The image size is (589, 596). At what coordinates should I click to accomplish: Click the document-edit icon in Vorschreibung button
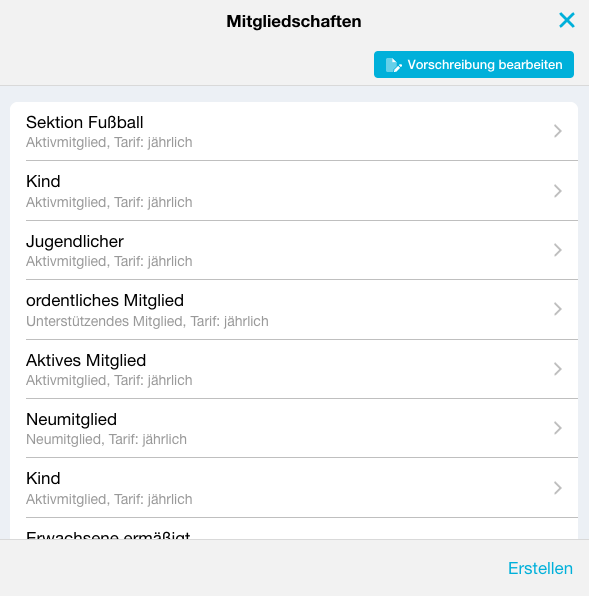[393, 65]
